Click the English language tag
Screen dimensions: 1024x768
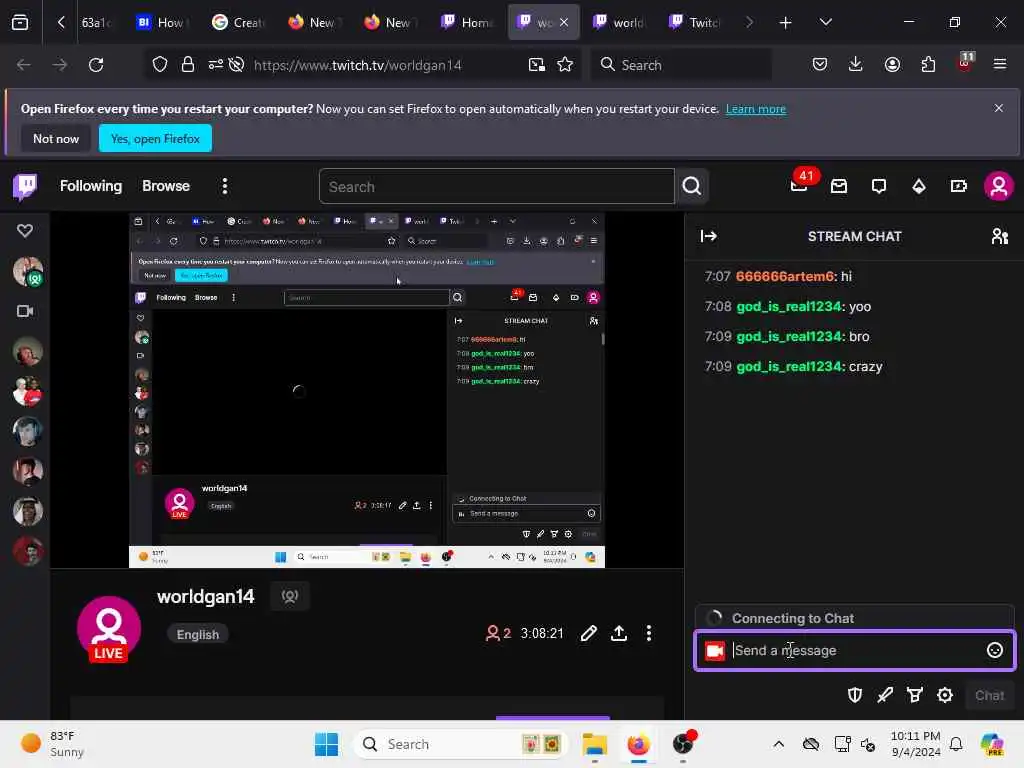coord(198,634)
